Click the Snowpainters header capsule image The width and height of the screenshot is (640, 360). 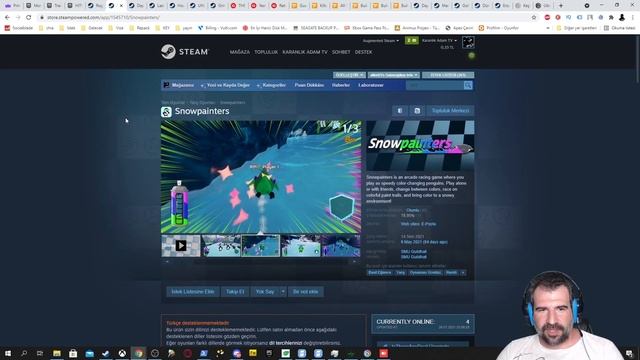(420, 145)
